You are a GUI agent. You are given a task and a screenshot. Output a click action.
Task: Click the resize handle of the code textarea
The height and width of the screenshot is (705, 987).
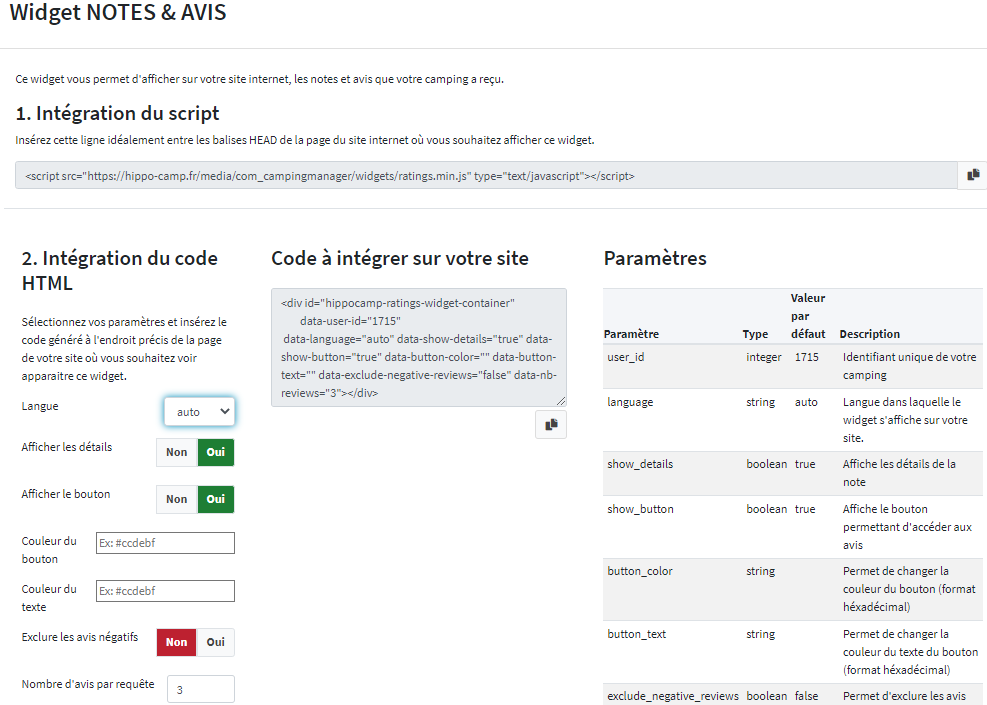(561, 400)
